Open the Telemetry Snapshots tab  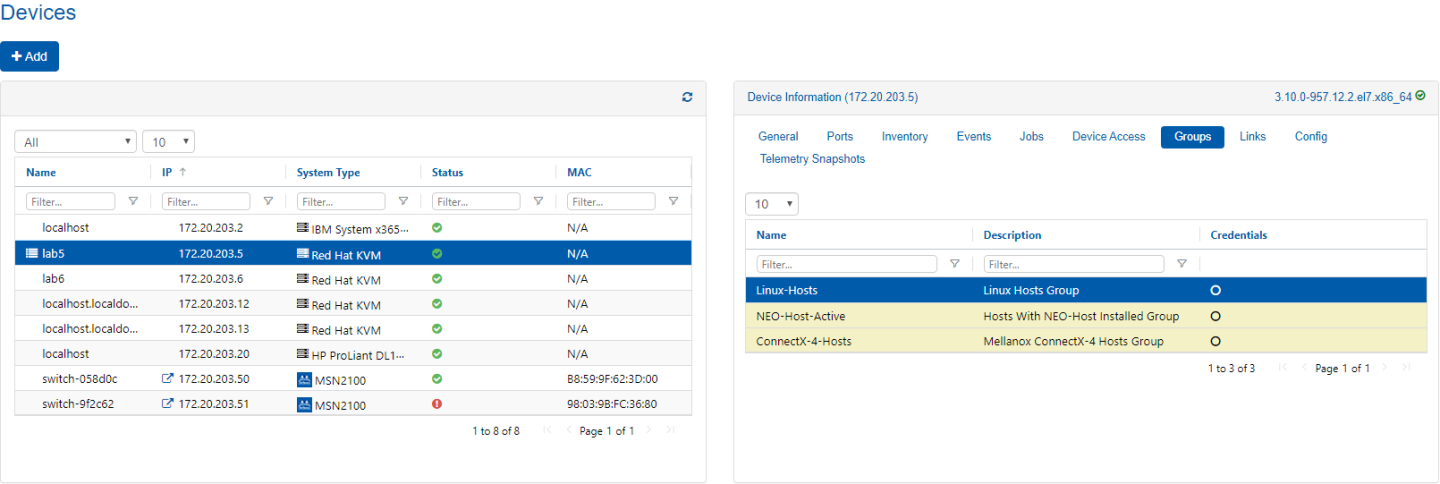(812, 159)
